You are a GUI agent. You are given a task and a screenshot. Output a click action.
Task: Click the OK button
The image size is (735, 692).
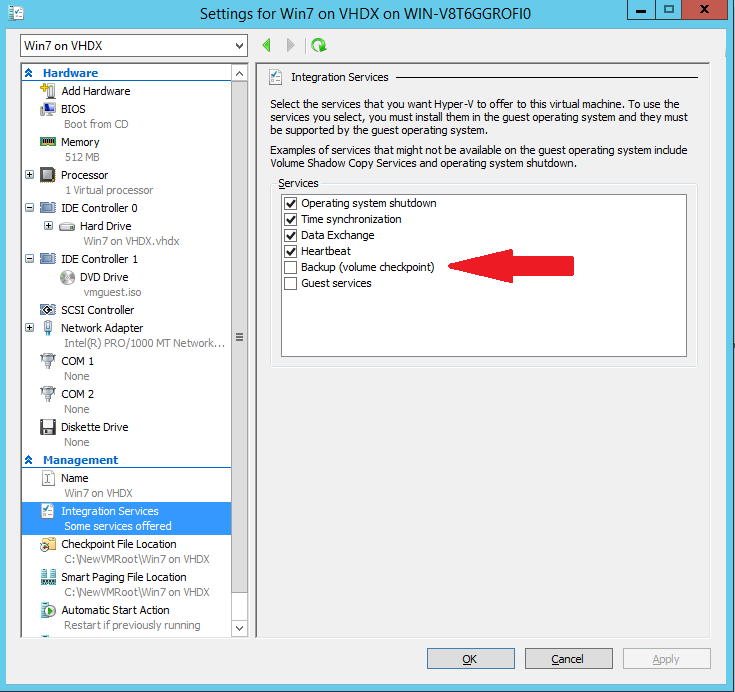471,659
